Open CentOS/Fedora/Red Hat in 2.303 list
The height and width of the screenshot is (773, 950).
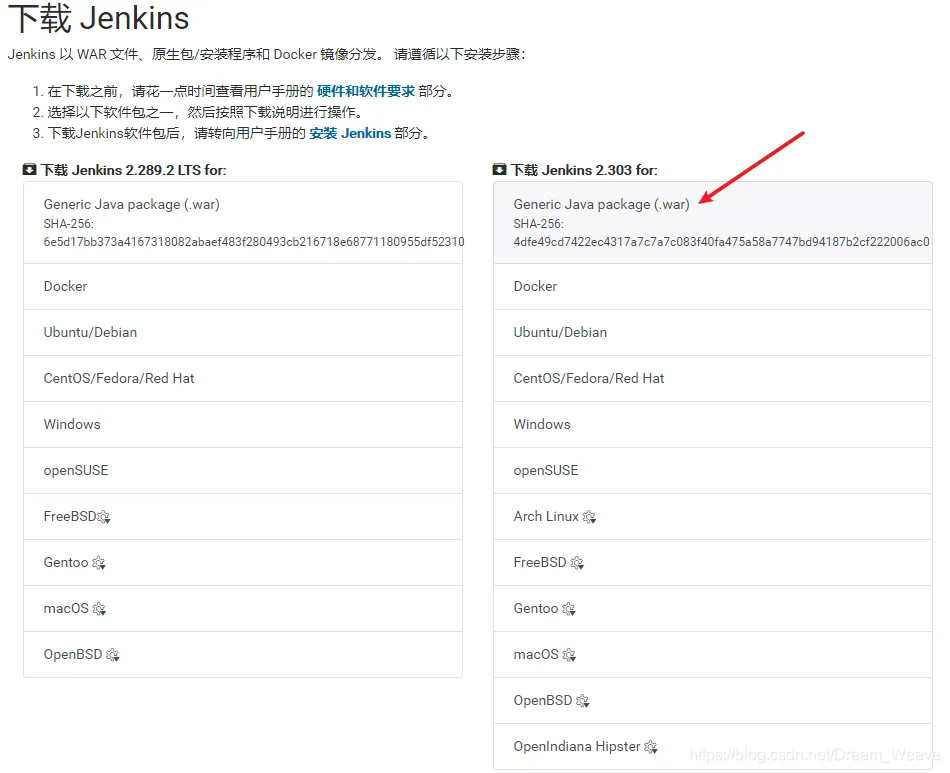[713, 379]
